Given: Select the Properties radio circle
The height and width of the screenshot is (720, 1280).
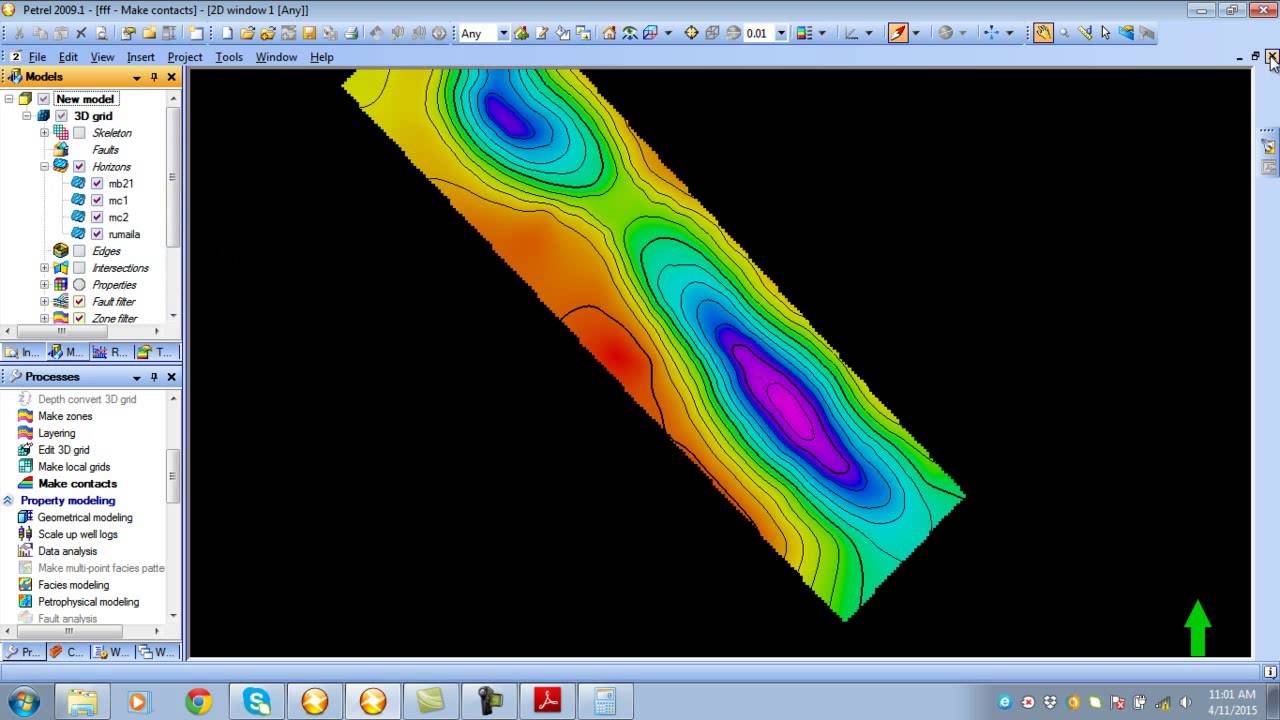Looking at the screenshot, I should (80, 285).
